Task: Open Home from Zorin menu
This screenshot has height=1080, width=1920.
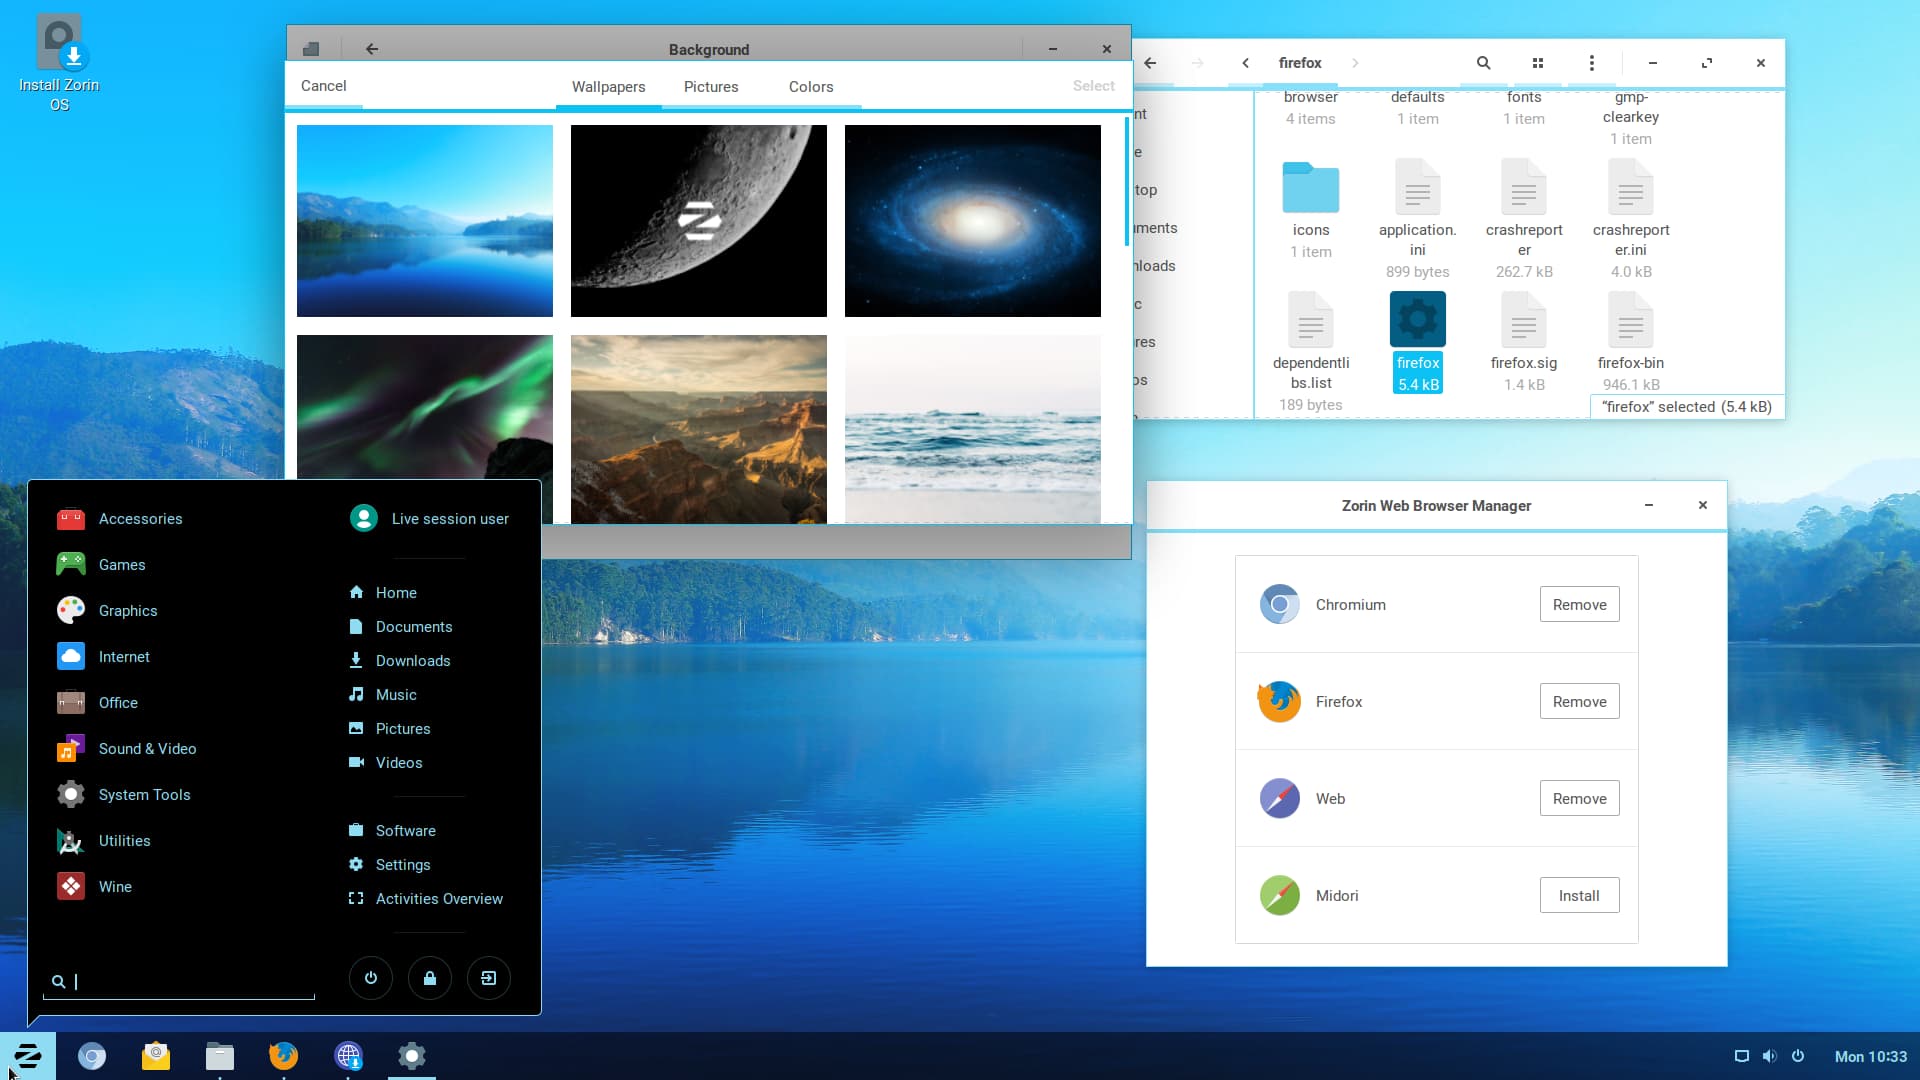Action: tap(383, 593)
